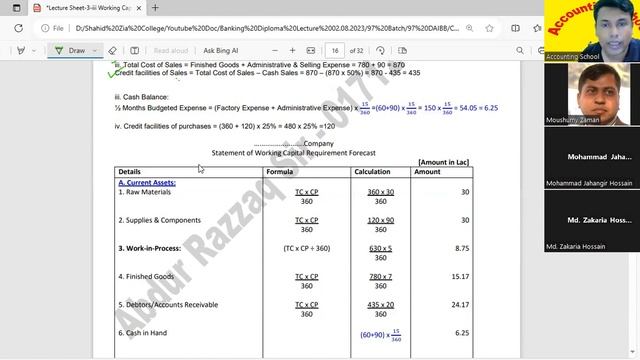Click the amount 24.17

[460, 304]
